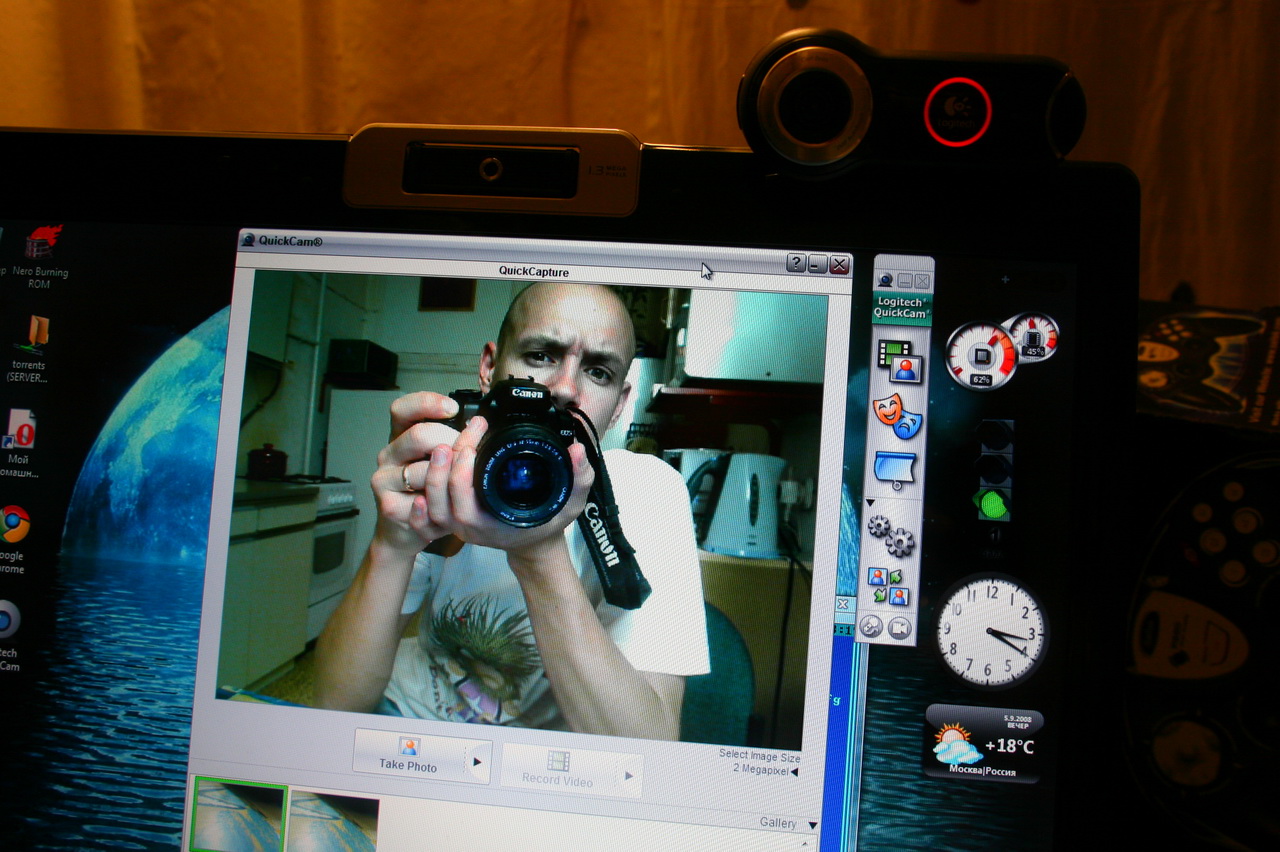This screenshot has width=1280, height=852.
Task: Click the round wrench icon on QuickCam toolbar
Action: coord(871,627)
